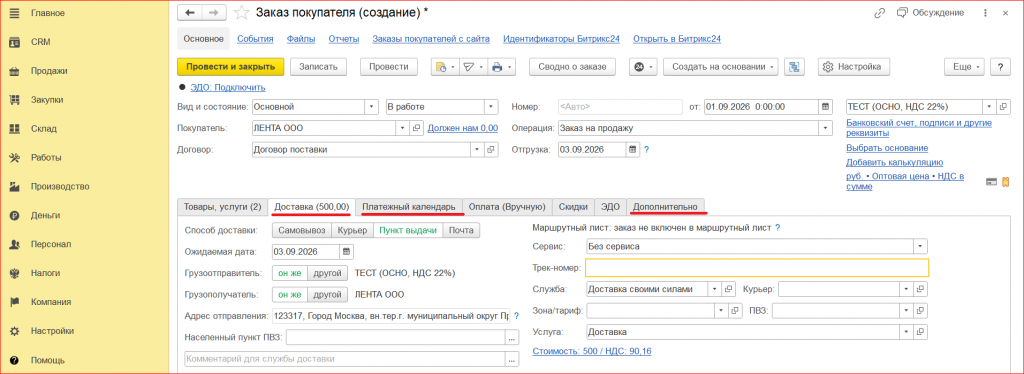Open calendar for Ожидаемая дата
This screenshot has width=1024, height=374.
346,251
